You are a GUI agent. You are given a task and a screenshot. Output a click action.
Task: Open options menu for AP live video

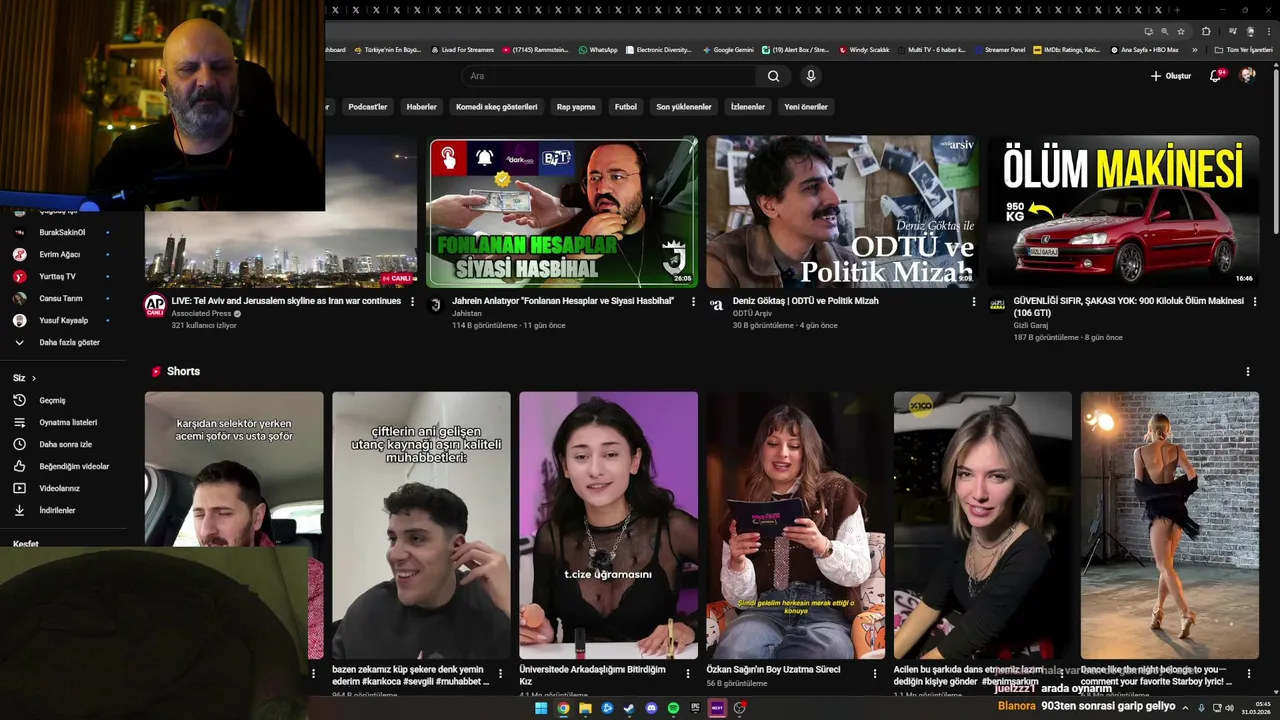[412, 301]
